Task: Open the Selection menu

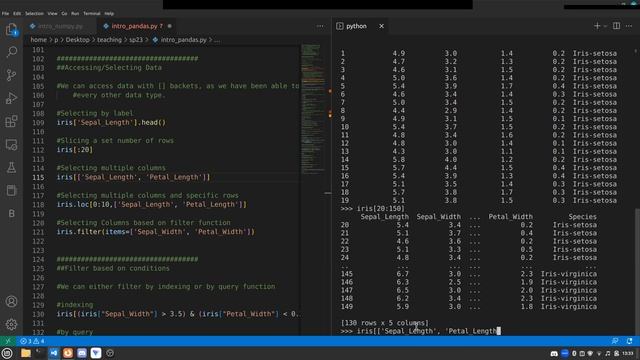Action: (x=34, y=13)
